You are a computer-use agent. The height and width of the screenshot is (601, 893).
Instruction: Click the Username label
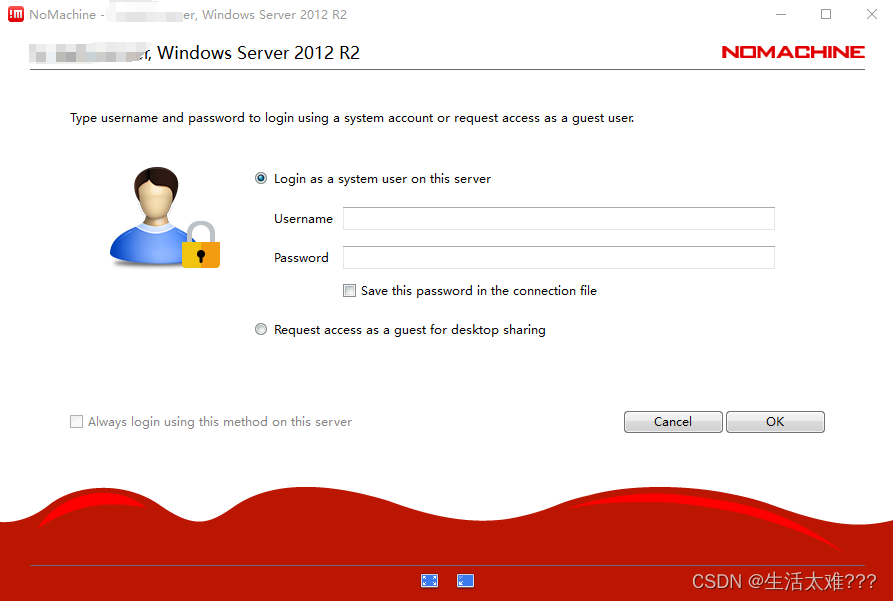(x=303, y=219)
